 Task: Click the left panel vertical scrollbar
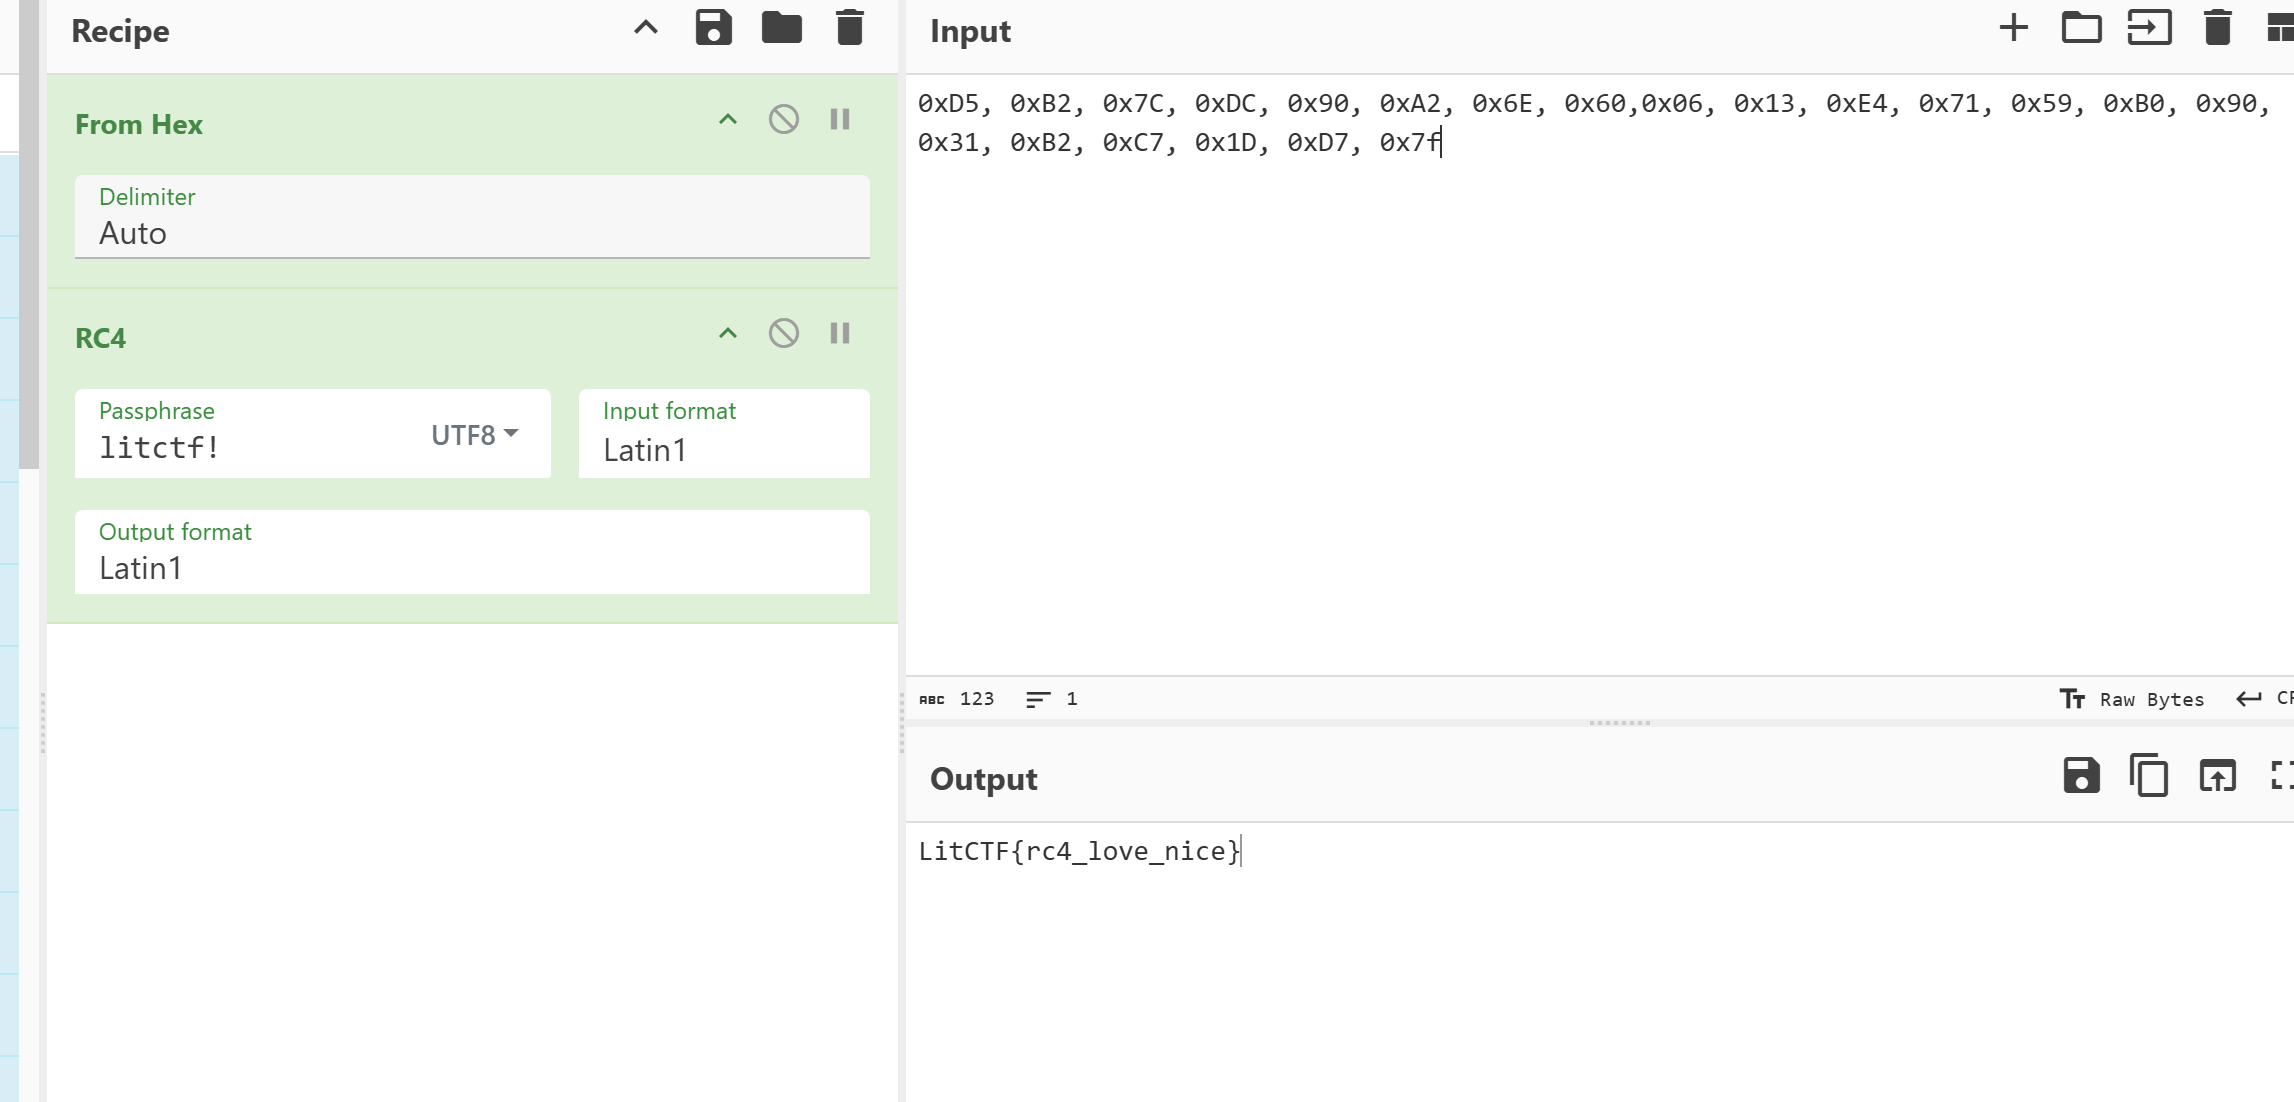coord(28,235)
